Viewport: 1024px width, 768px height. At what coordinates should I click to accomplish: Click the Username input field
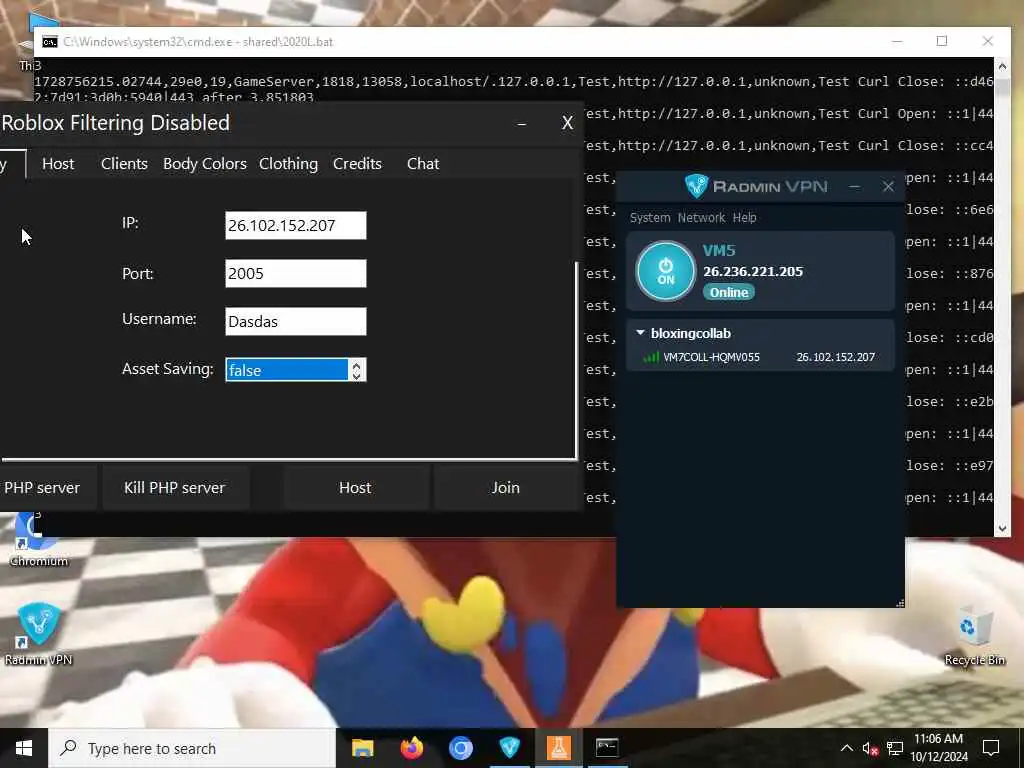(x=296, y=321)
